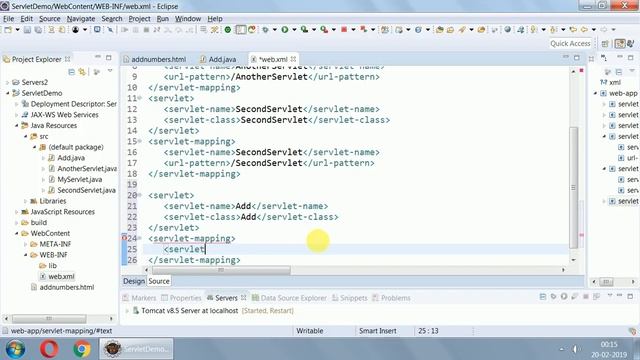
Task: Select addnumbers.html in Project Explorer
Action: point(62,287)
